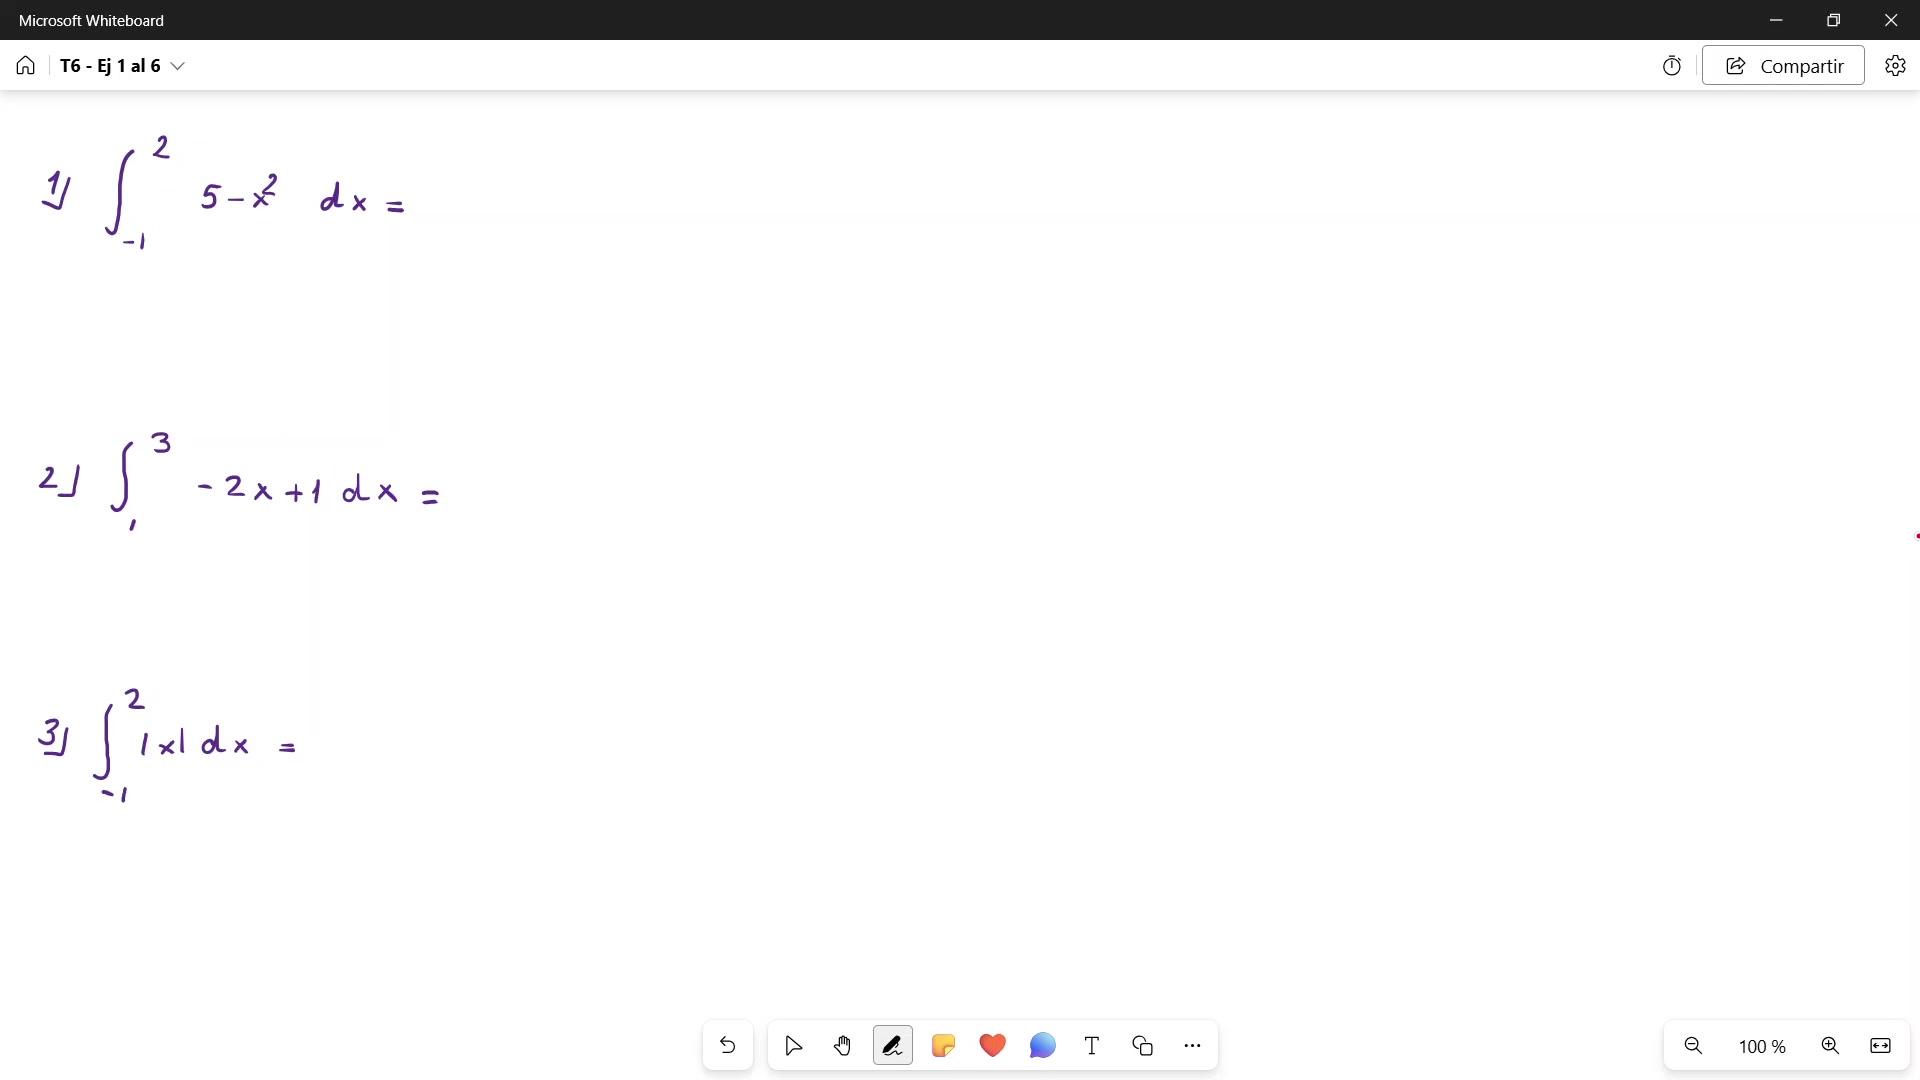
Task: Open the timer
Action: (x=1672, y=66)
